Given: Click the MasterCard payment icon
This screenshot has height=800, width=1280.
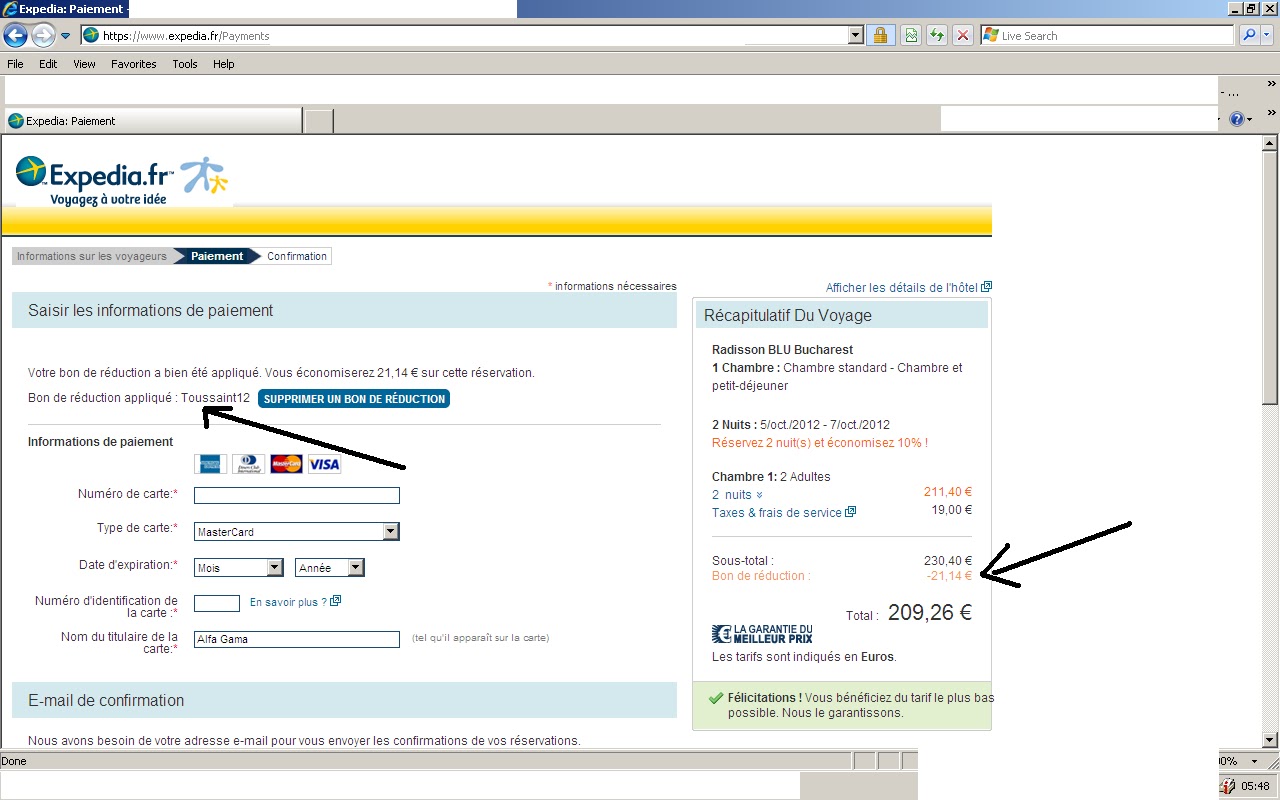Looking at the screenshot, I should click(x=285, y=463).
